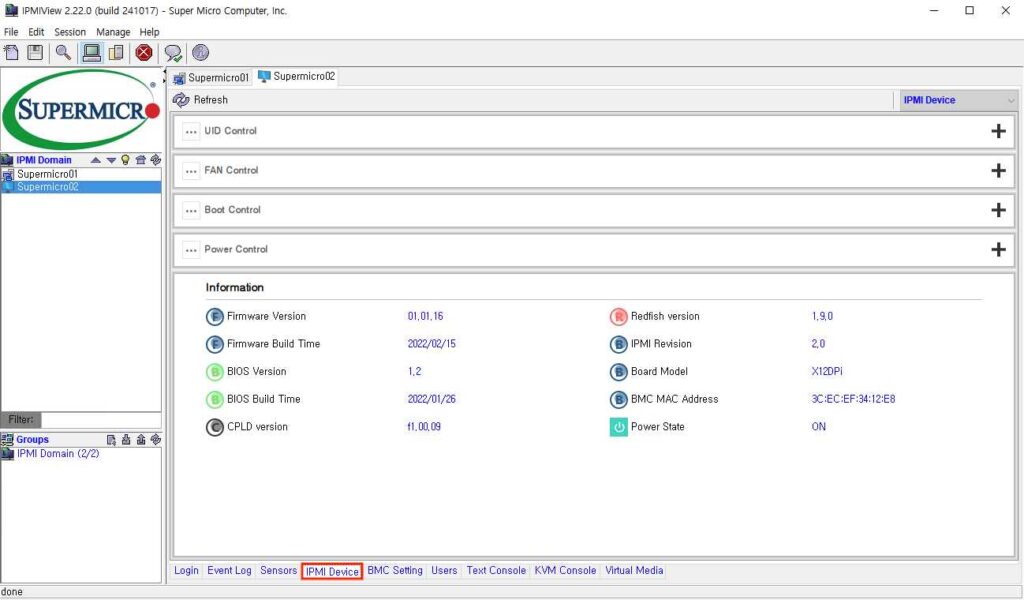Click the Redfish version R icon
The width and height of the screenshot is (1024, 600).
[x=618, y=317]
